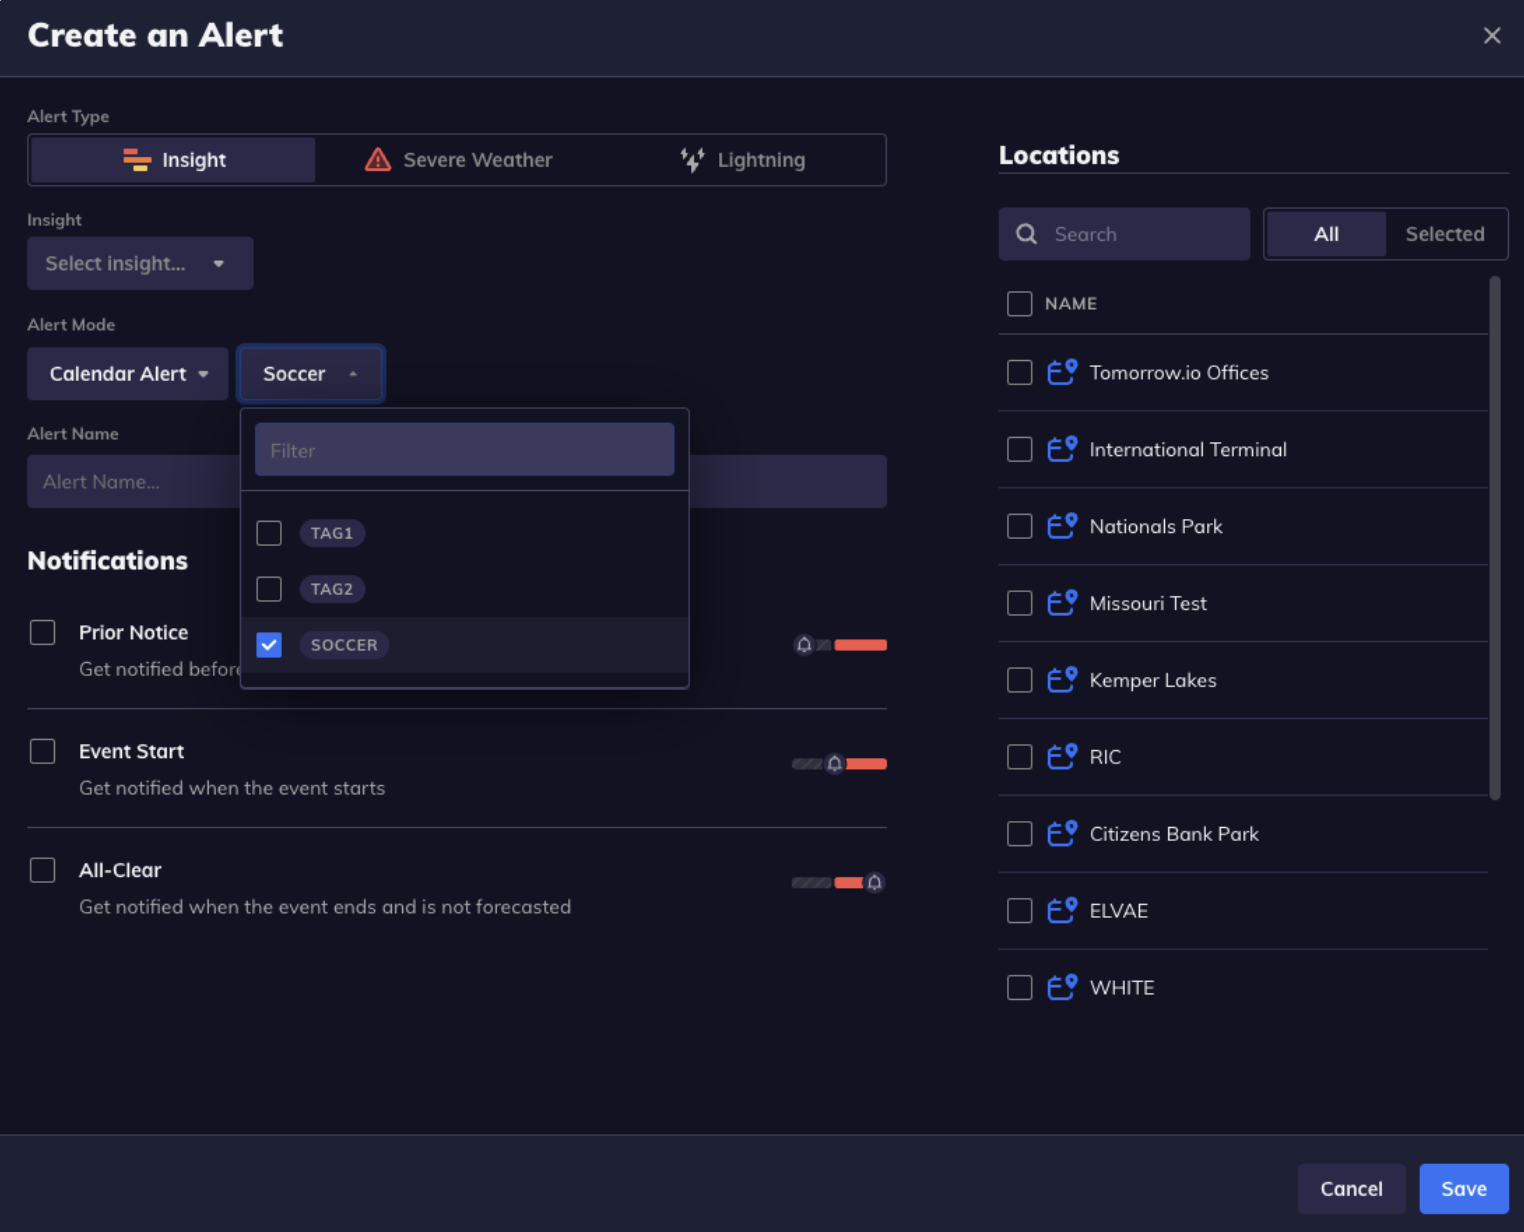Click the location icon beside Tomorrow.io Offices

coord(1061,372)
